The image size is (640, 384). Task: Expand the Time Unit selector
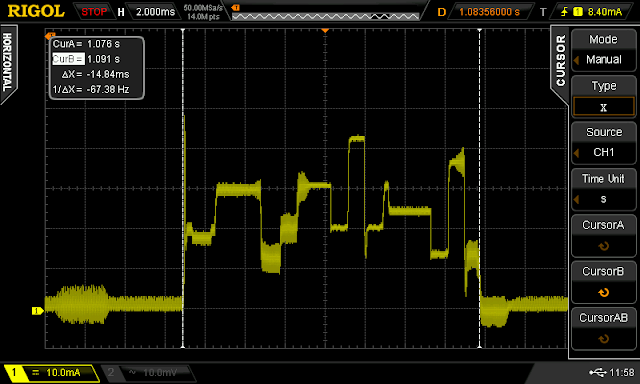(x=603, y=189)
